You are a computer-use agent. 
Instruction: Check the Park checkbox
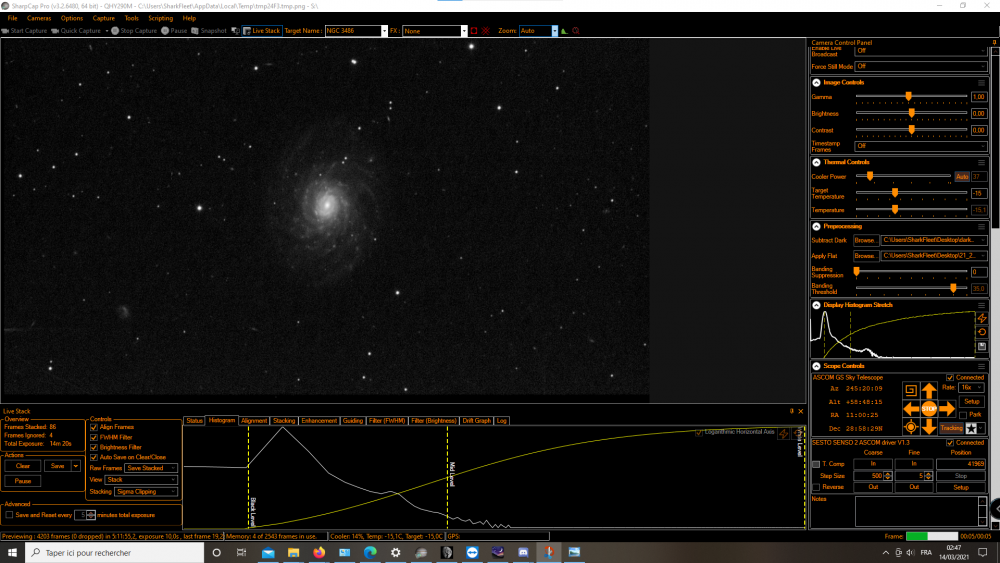[963, 415]
